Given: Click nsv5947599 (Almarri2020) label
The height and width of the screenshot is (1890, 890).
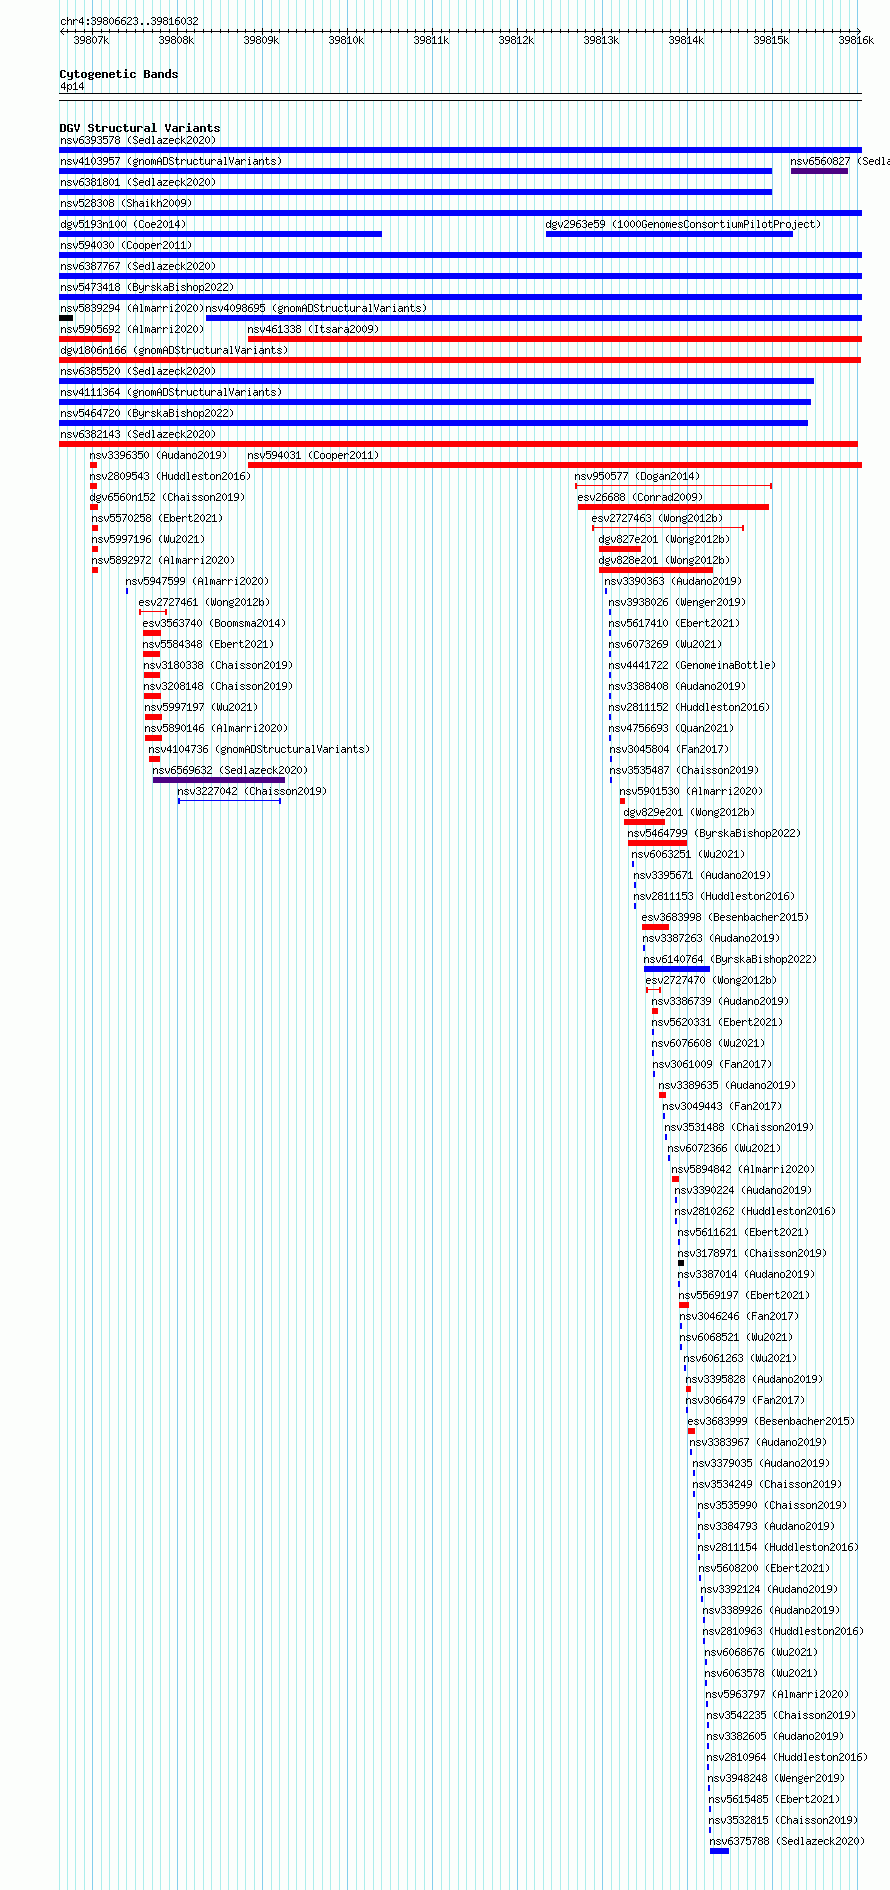Looking at the screenshot, I should tap(197, 582).
